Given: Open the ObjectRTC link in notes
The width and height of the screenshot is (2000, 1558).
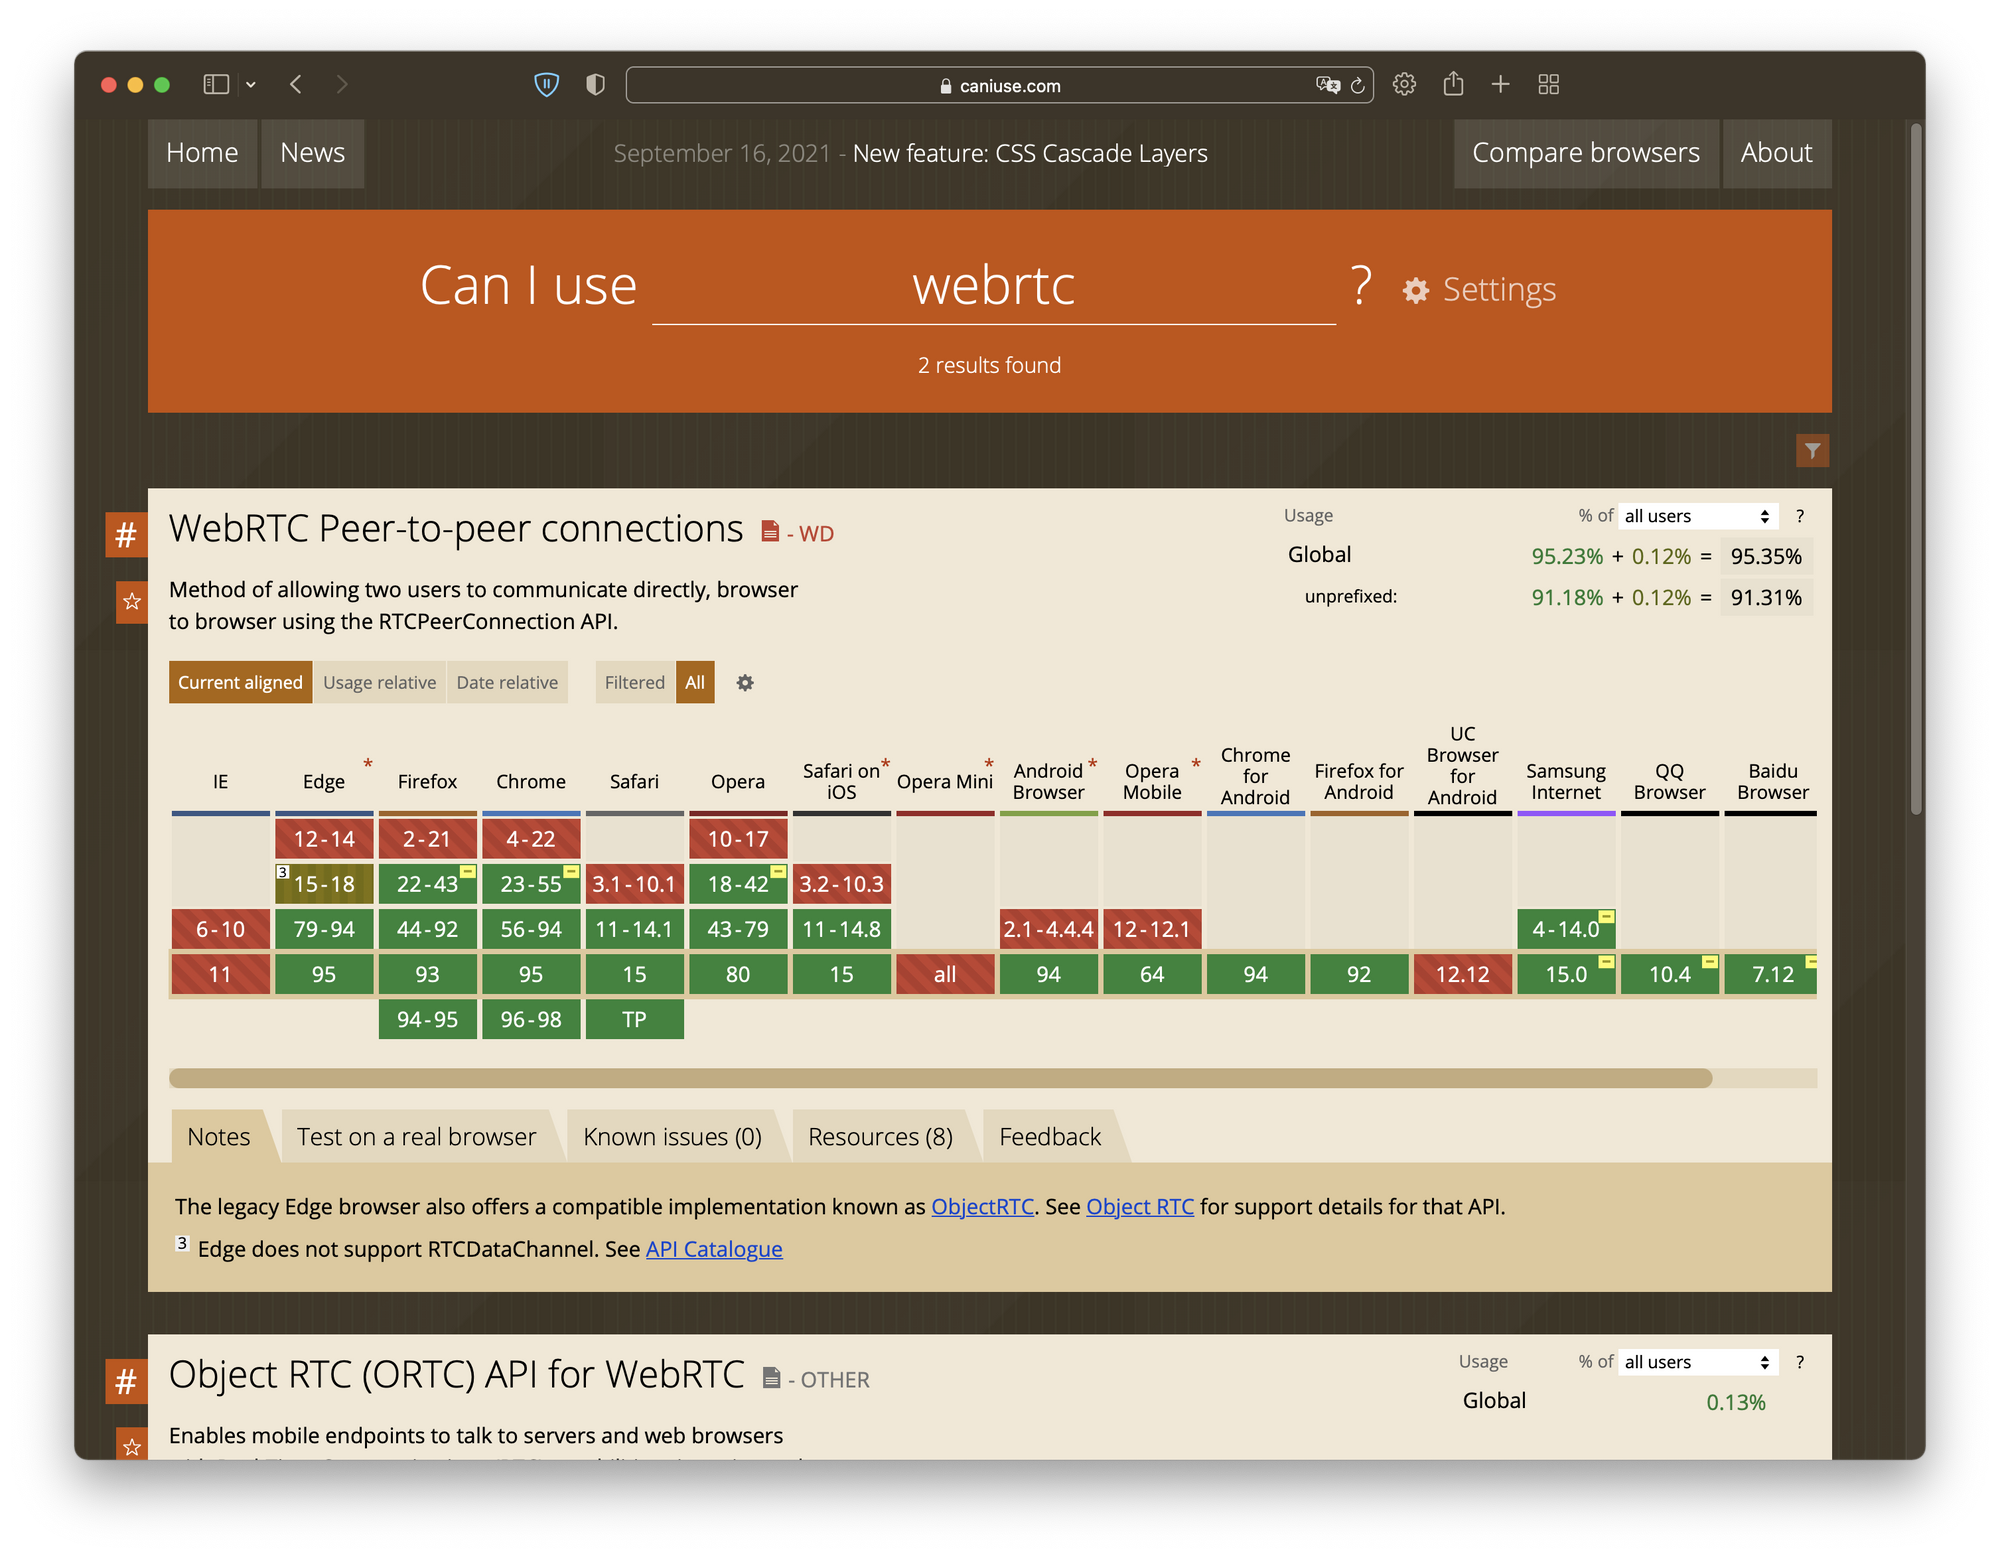Looking at the screenshot, I should click(x=982, y=1207).
